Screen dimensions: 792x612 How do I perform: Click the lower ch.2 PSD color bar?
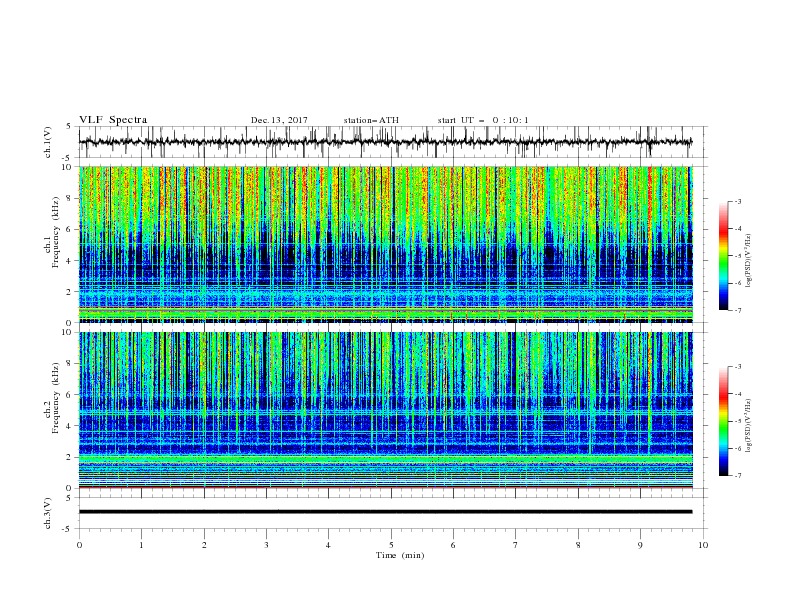(x=723, y=421)
